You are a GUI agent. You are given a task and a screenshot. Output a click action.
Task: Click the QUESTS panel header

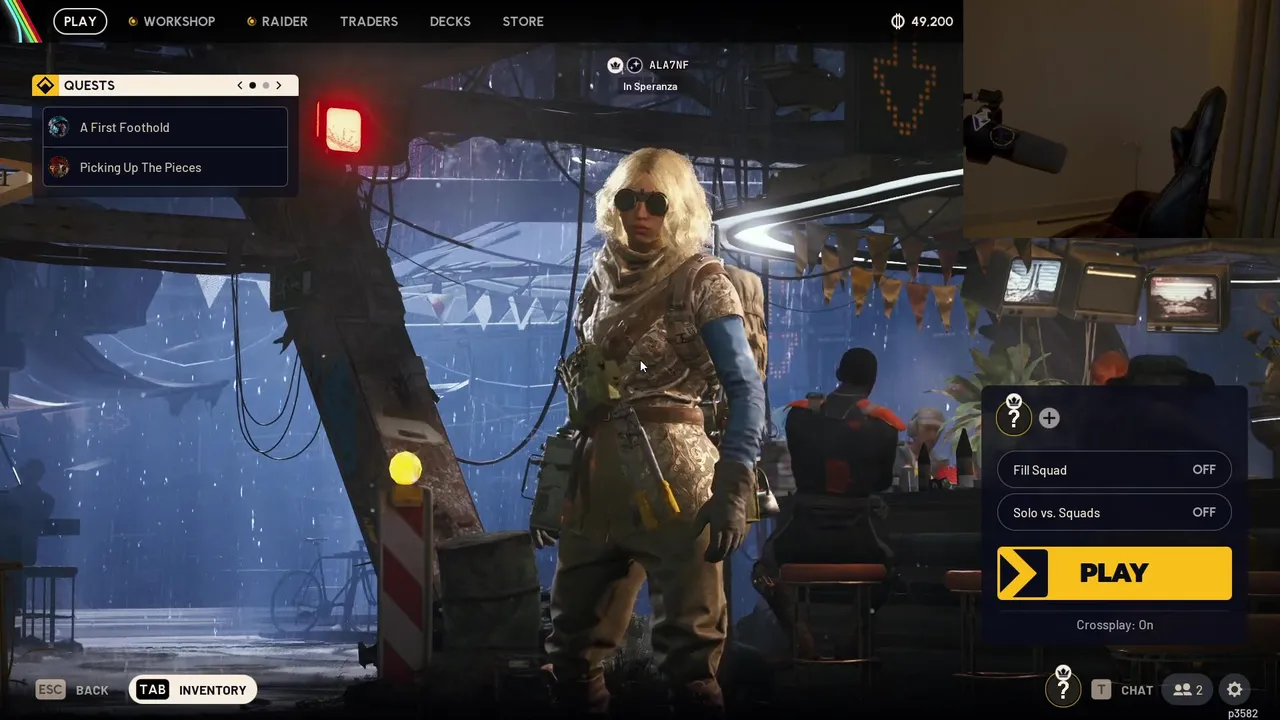pyautogui.click(x=165, y=86)
